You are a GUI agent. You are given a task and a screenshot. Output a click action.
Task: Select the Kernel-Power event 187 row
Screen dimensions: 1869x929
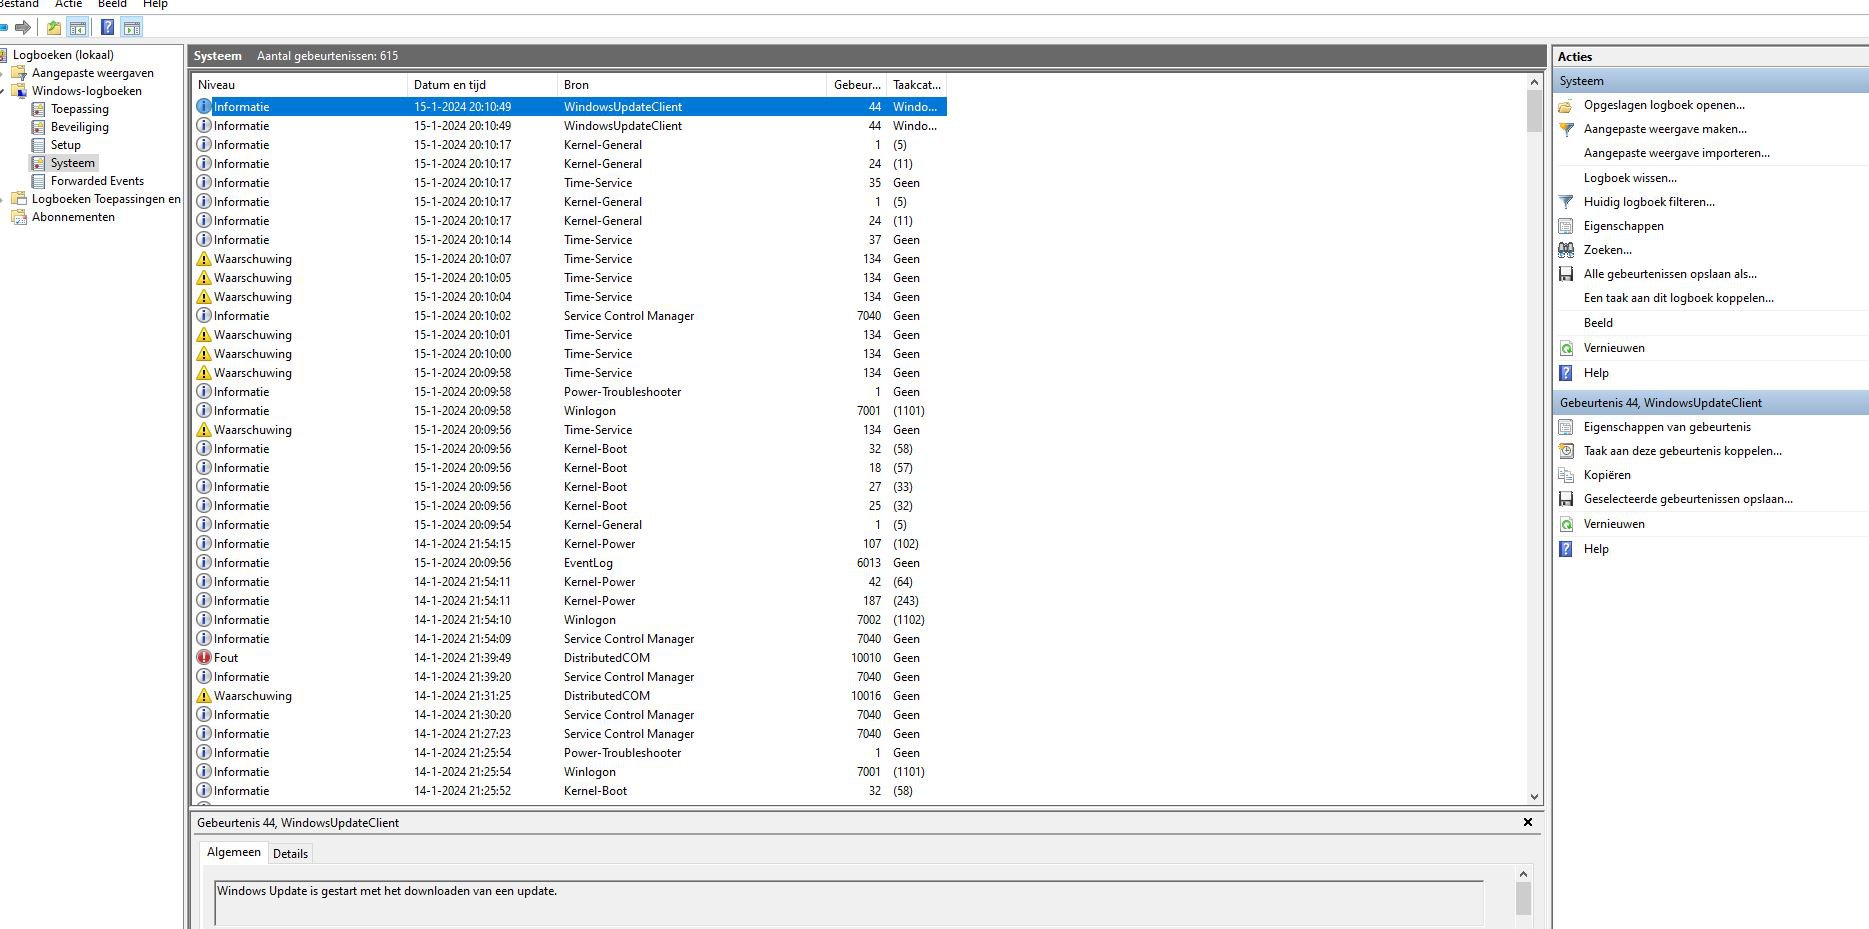coord(570,601)
